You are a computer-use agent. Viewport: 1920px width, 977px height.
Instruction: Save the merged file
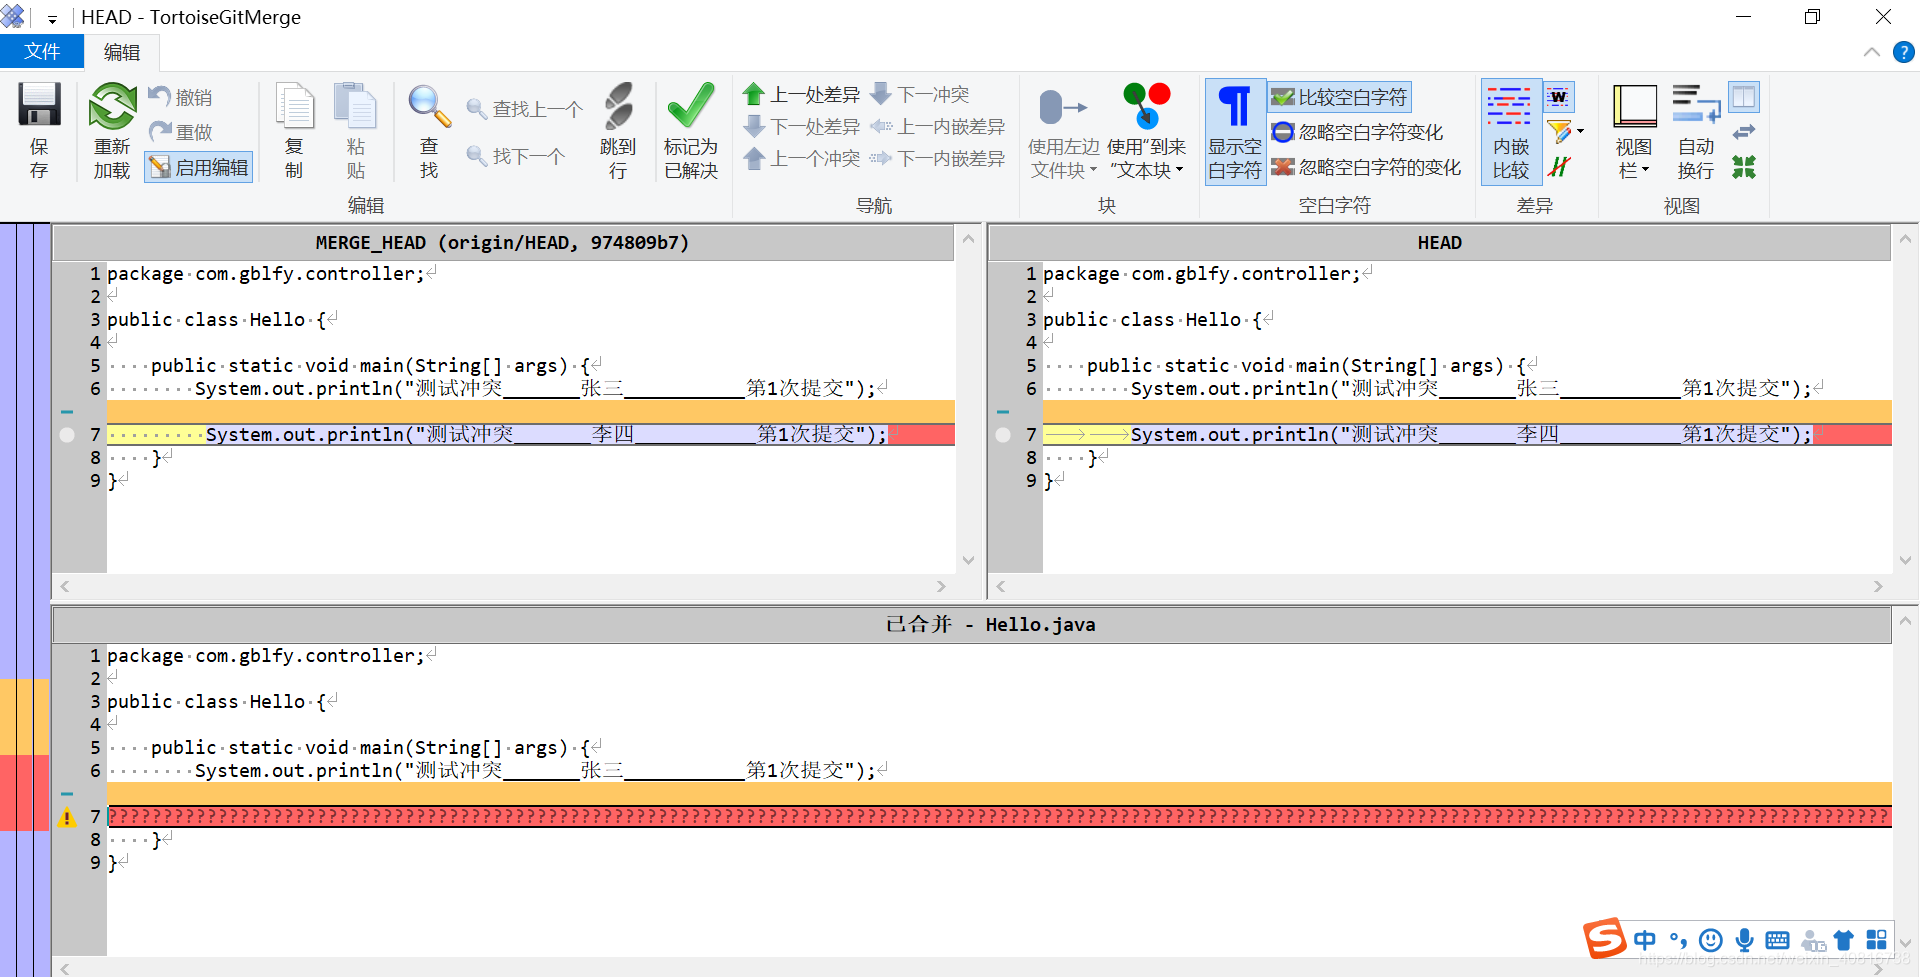tap(39, 130)
